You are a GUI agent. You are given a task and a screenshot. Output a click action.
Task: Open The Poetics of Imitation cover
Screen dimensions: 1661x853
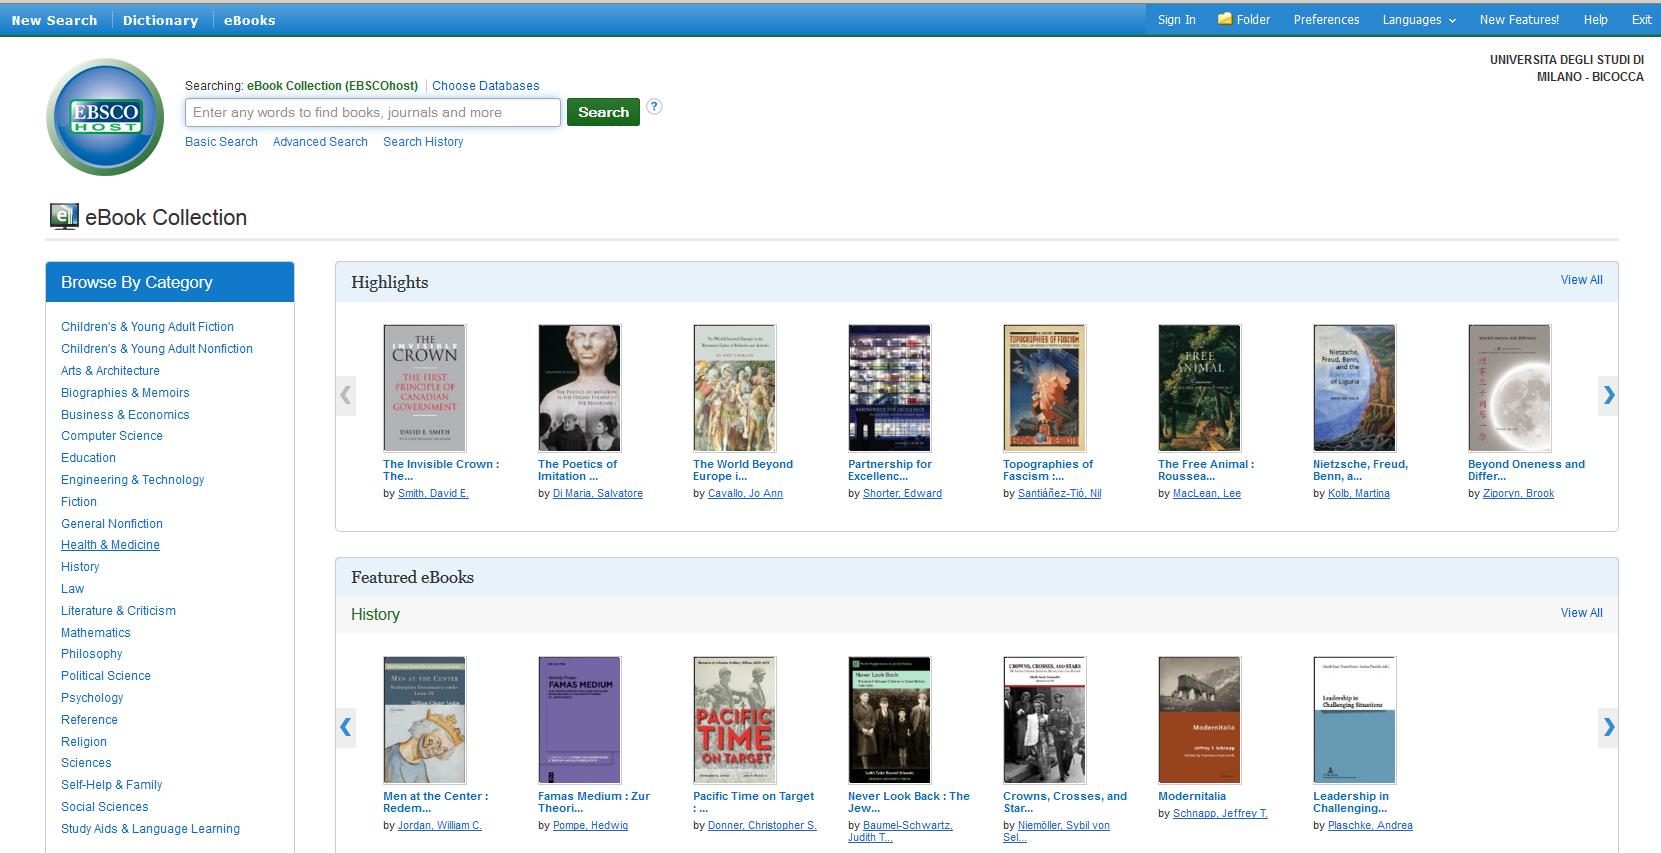click(580, 388)
